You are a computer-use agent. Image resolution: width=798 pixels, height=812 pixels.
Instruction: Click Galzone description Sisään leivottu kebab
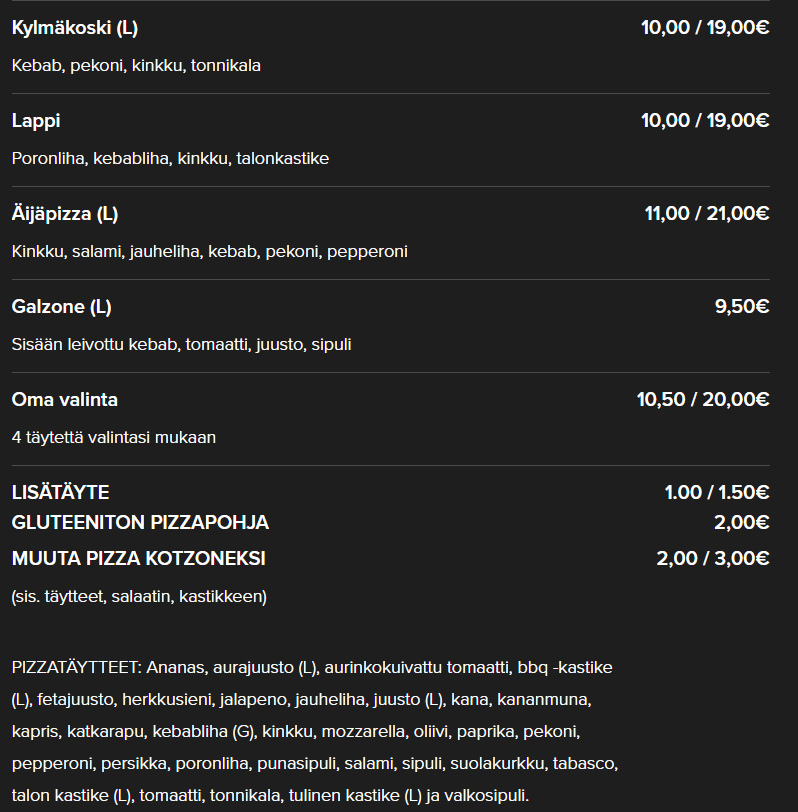click(x=181, y=344)
